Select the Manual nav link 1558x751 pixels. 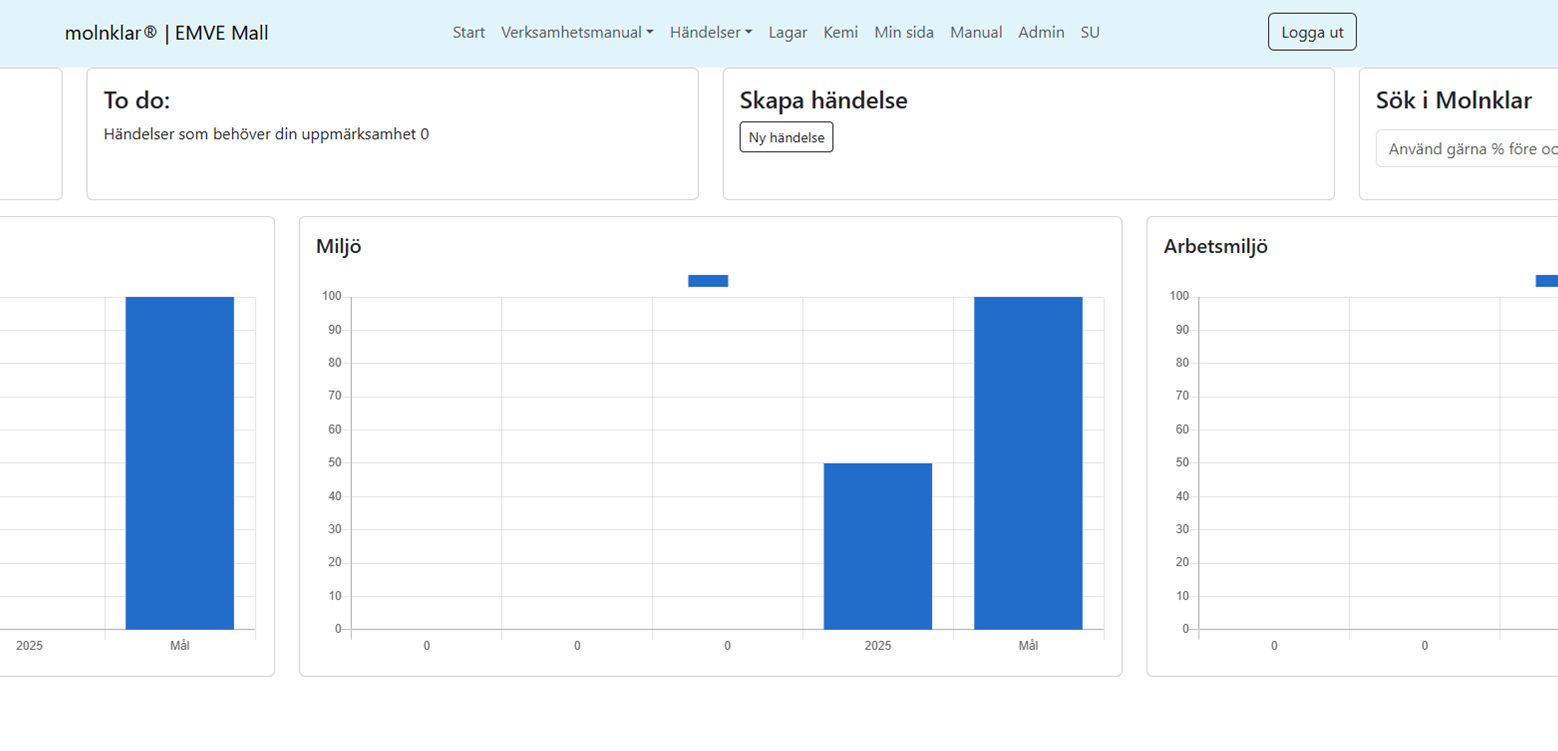click(976, 32)
